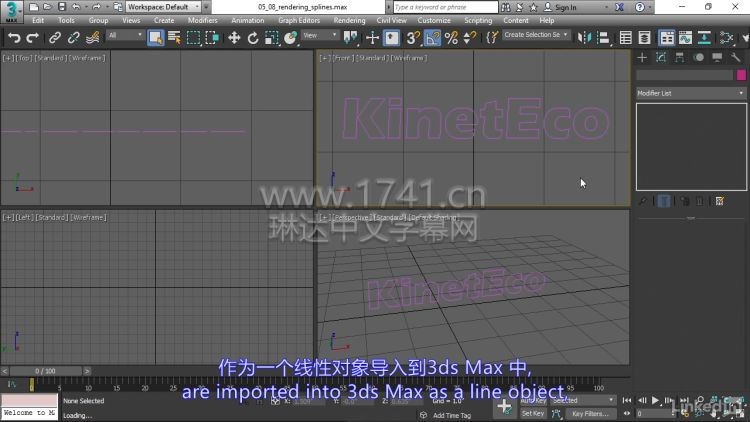Click the Key Filters button
This screenshot has height=422, width=750.
[591, 413]
